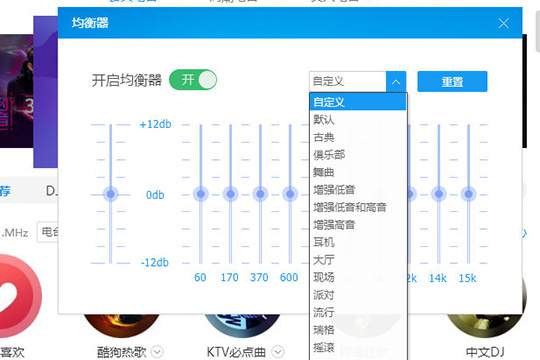Expand arrow next to 酷狗热歌

click(x=157, y=352)
